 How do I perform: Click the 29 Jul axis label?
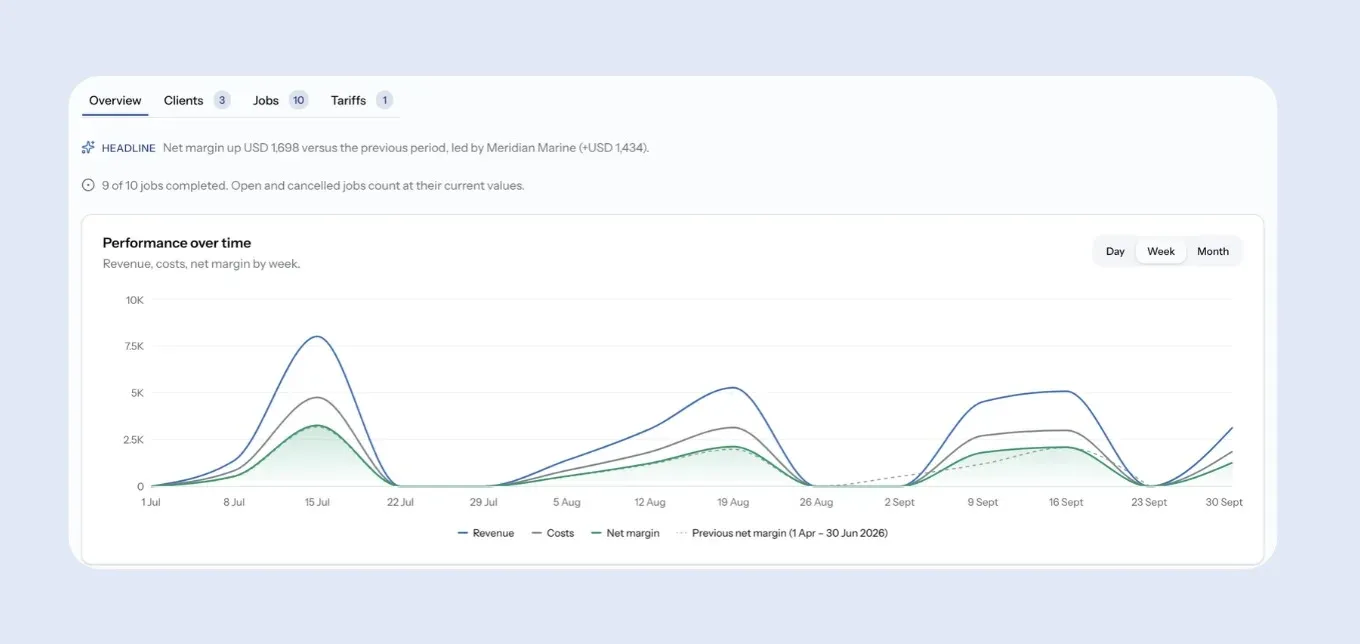pyautogui.click(x=483, y=503)
